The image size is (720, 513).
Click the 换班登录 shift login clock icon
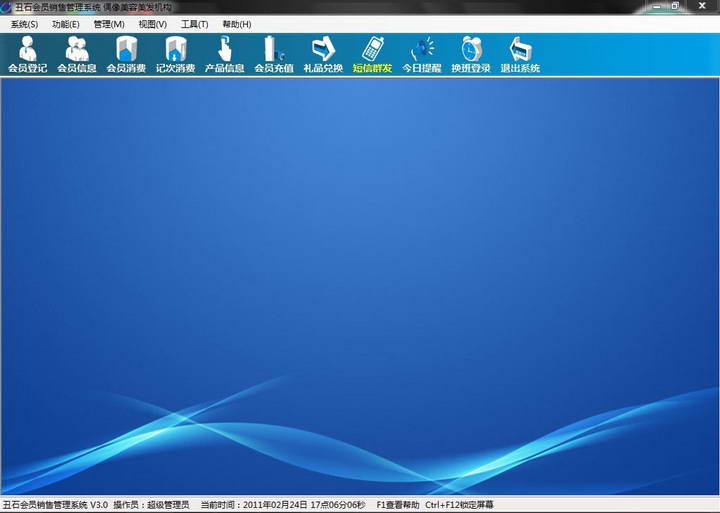coord(471,54)
